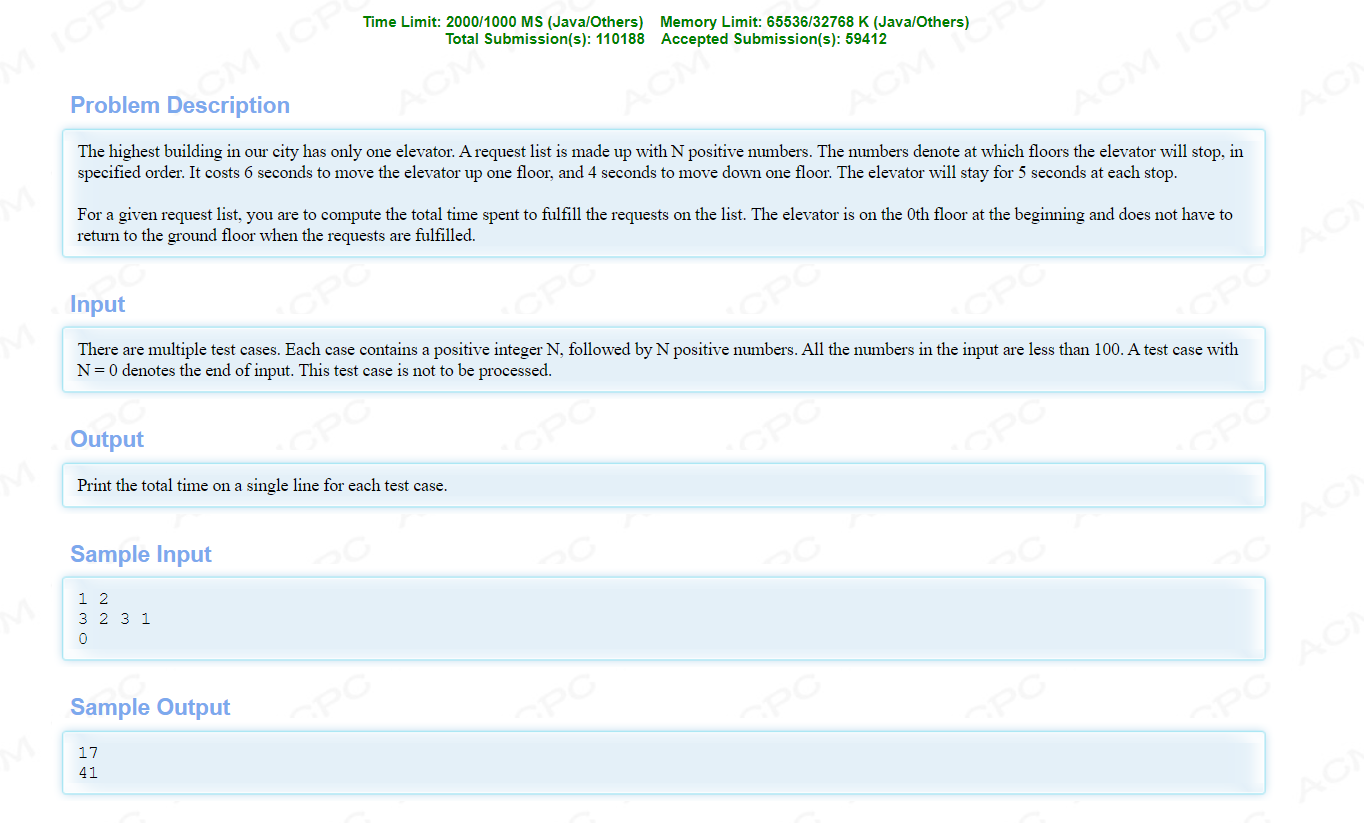This screenshot has width=1364, height=823.
Task: Click Total Submission(s): 110188 text
Action: [x=545, y=39]
